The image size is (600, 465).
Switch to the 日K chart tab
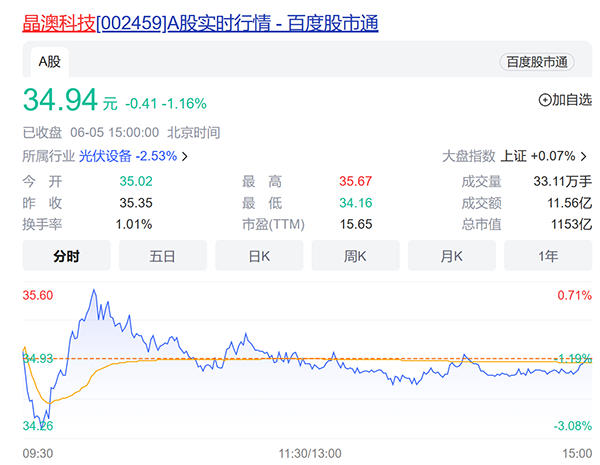pyautogui.click(x=259, y=256)
